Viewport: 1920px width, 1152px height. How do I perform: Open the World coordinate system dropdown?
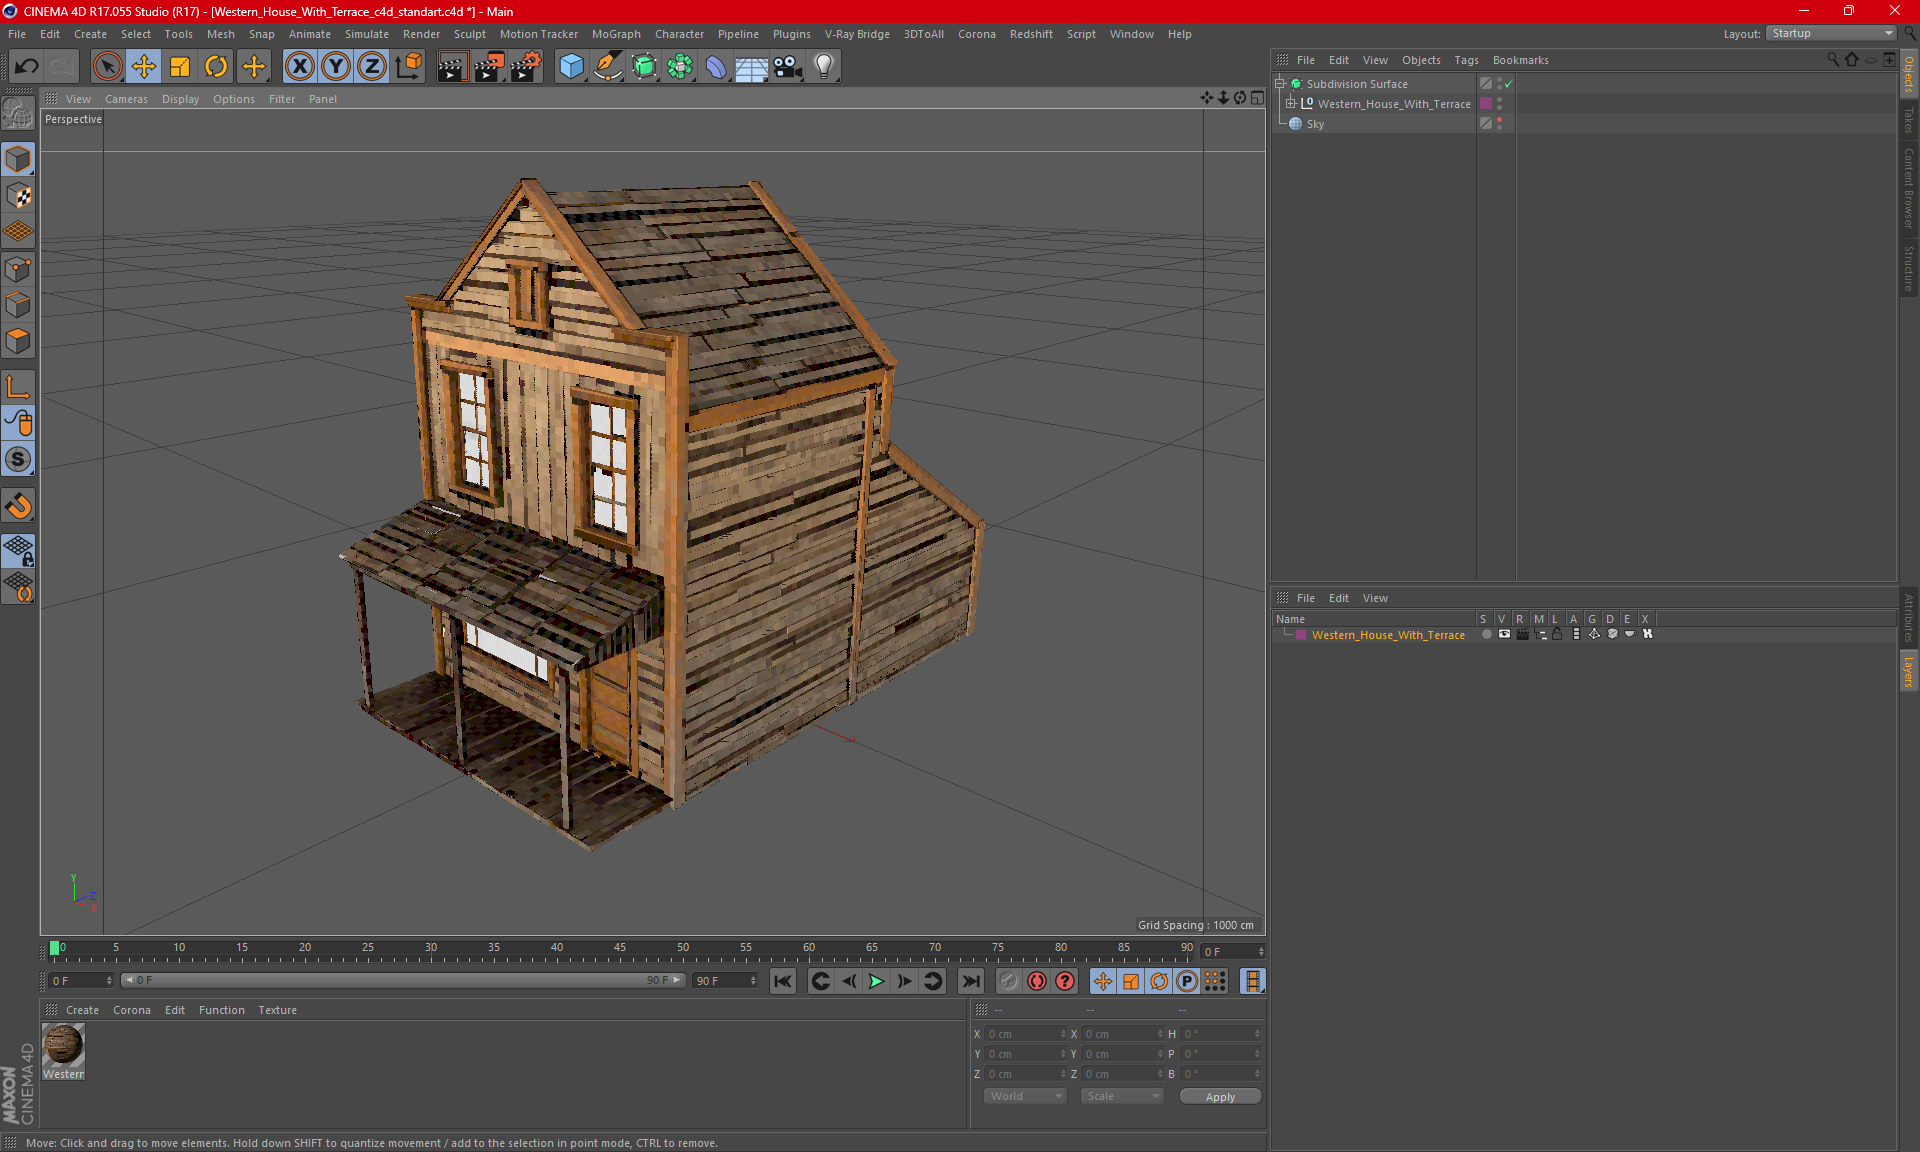pos(1025,1096)
